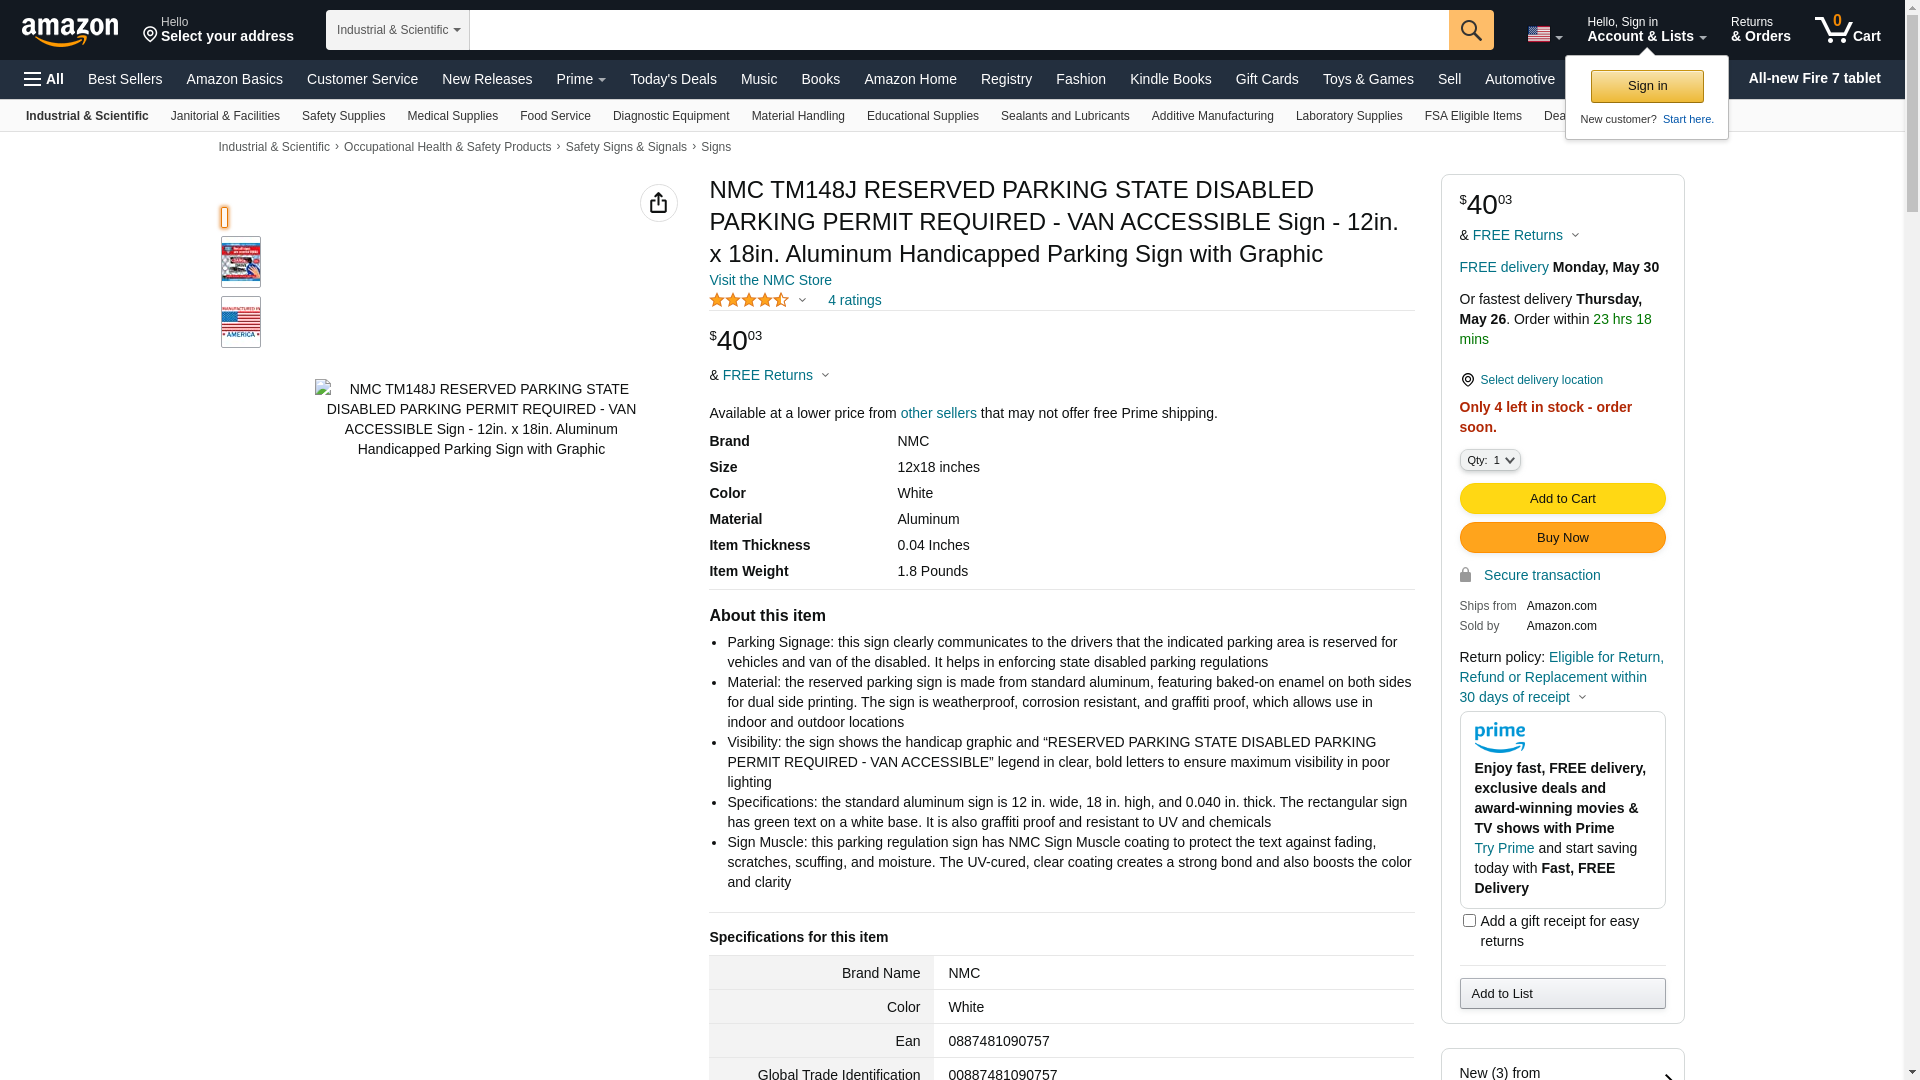This screenshot has height=1080, width=1920.
Task: Open Today's Deals menu item
Action: [673, 79]
